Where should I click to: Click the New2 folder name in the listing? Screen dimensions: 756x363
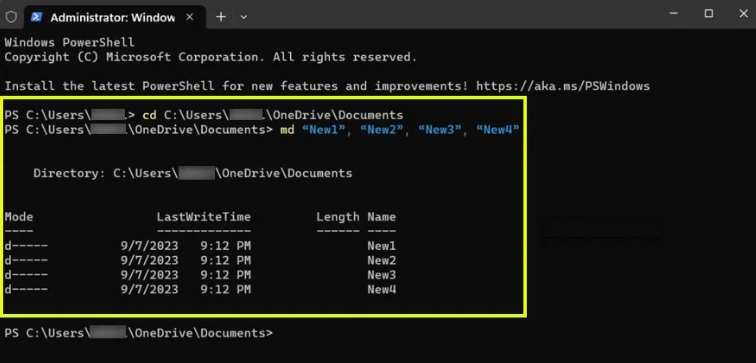[x=381, y=260]
